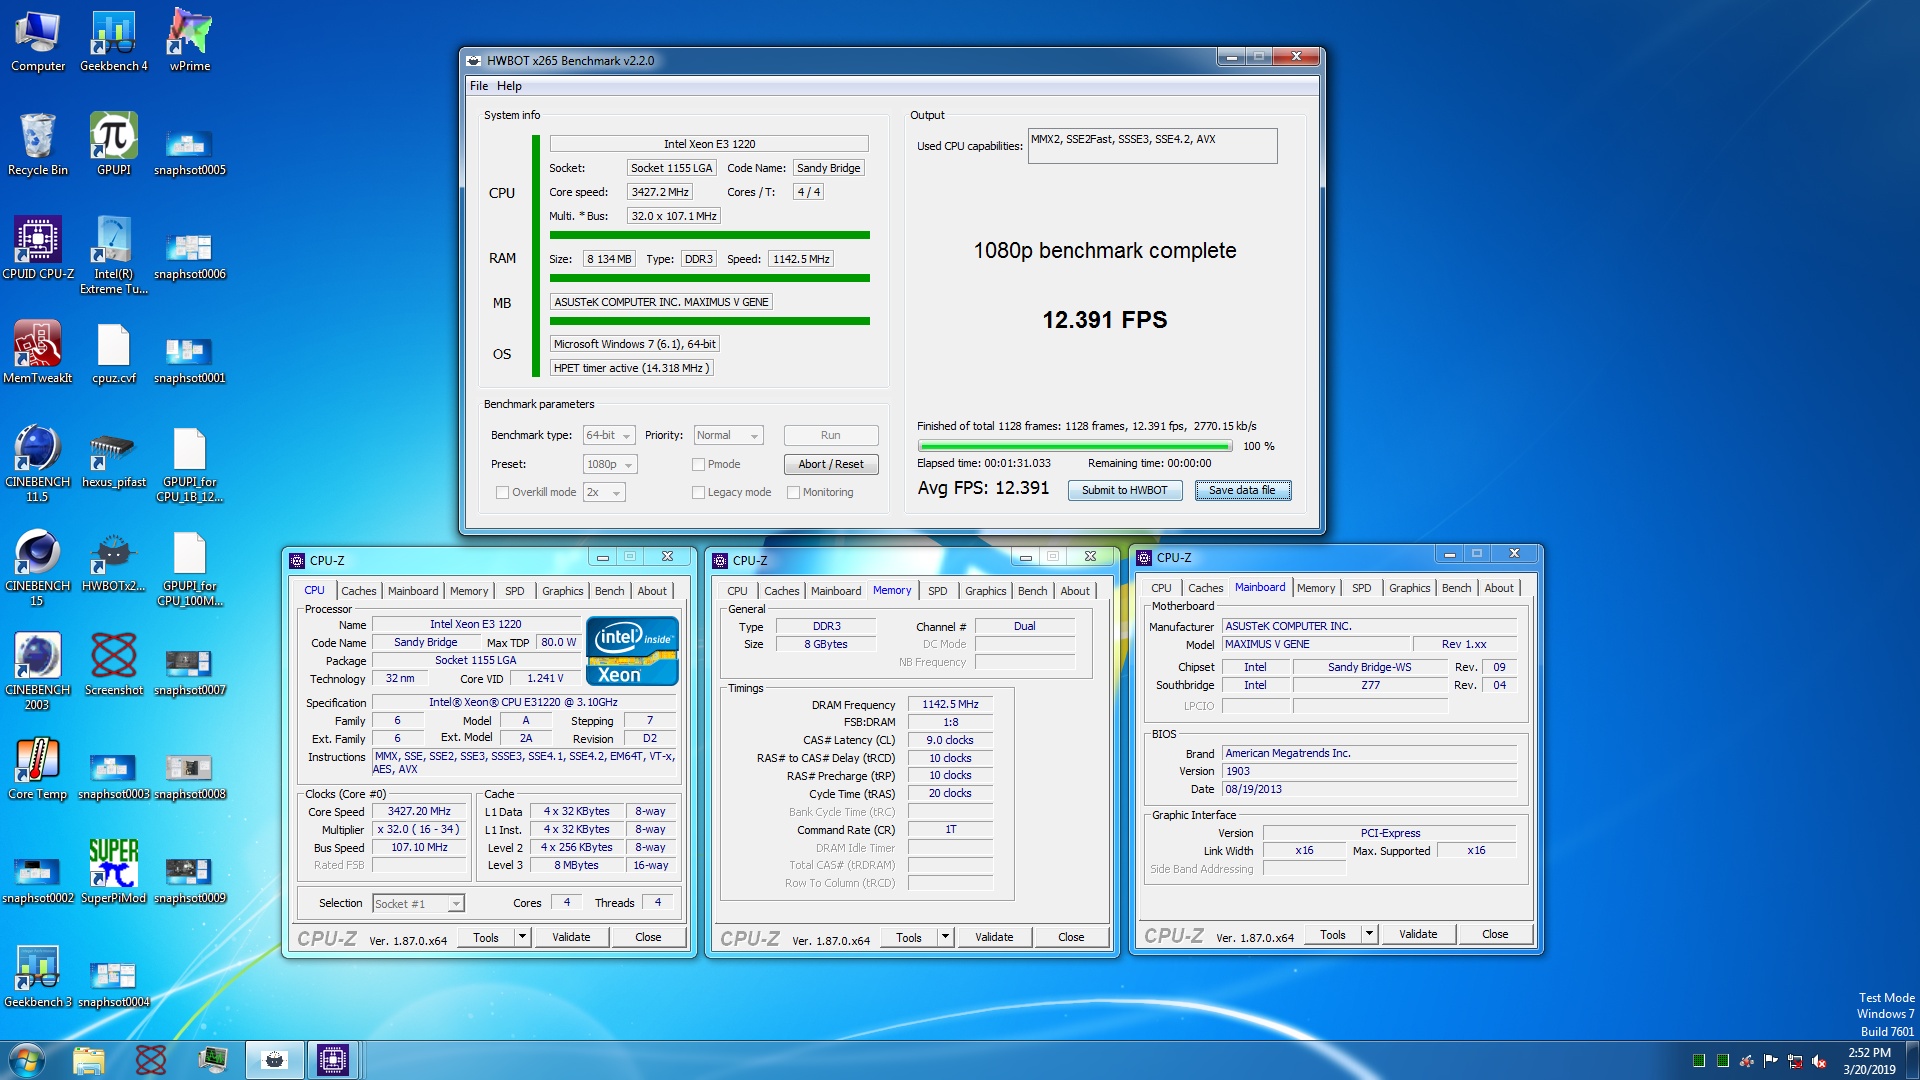
Task: Enable the Legacy mode checkbox
Action: coord(698,492)
